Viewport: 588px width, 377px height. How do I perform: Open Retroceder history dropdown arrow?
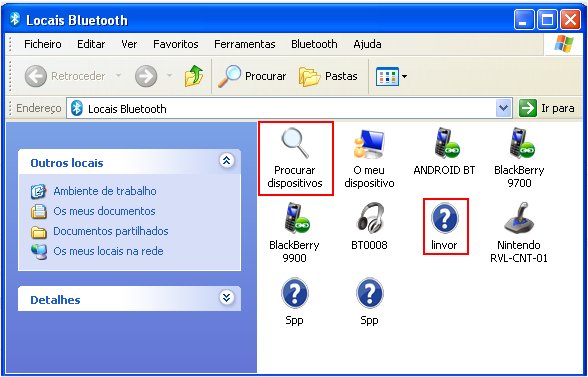point(118,76)
